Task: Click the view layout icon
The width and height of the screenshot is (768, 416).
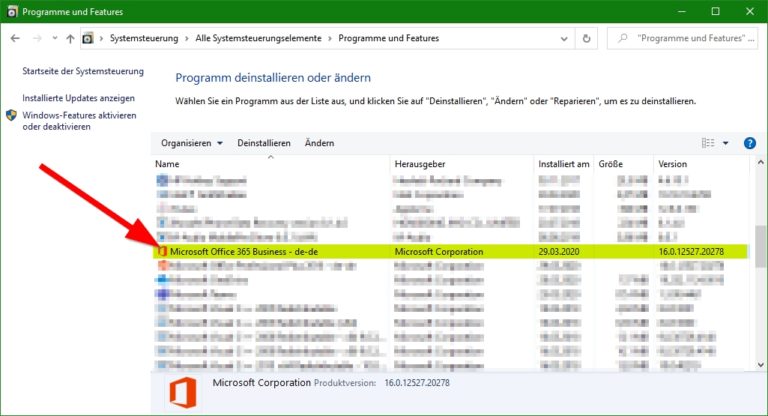Action: (708, 143)
